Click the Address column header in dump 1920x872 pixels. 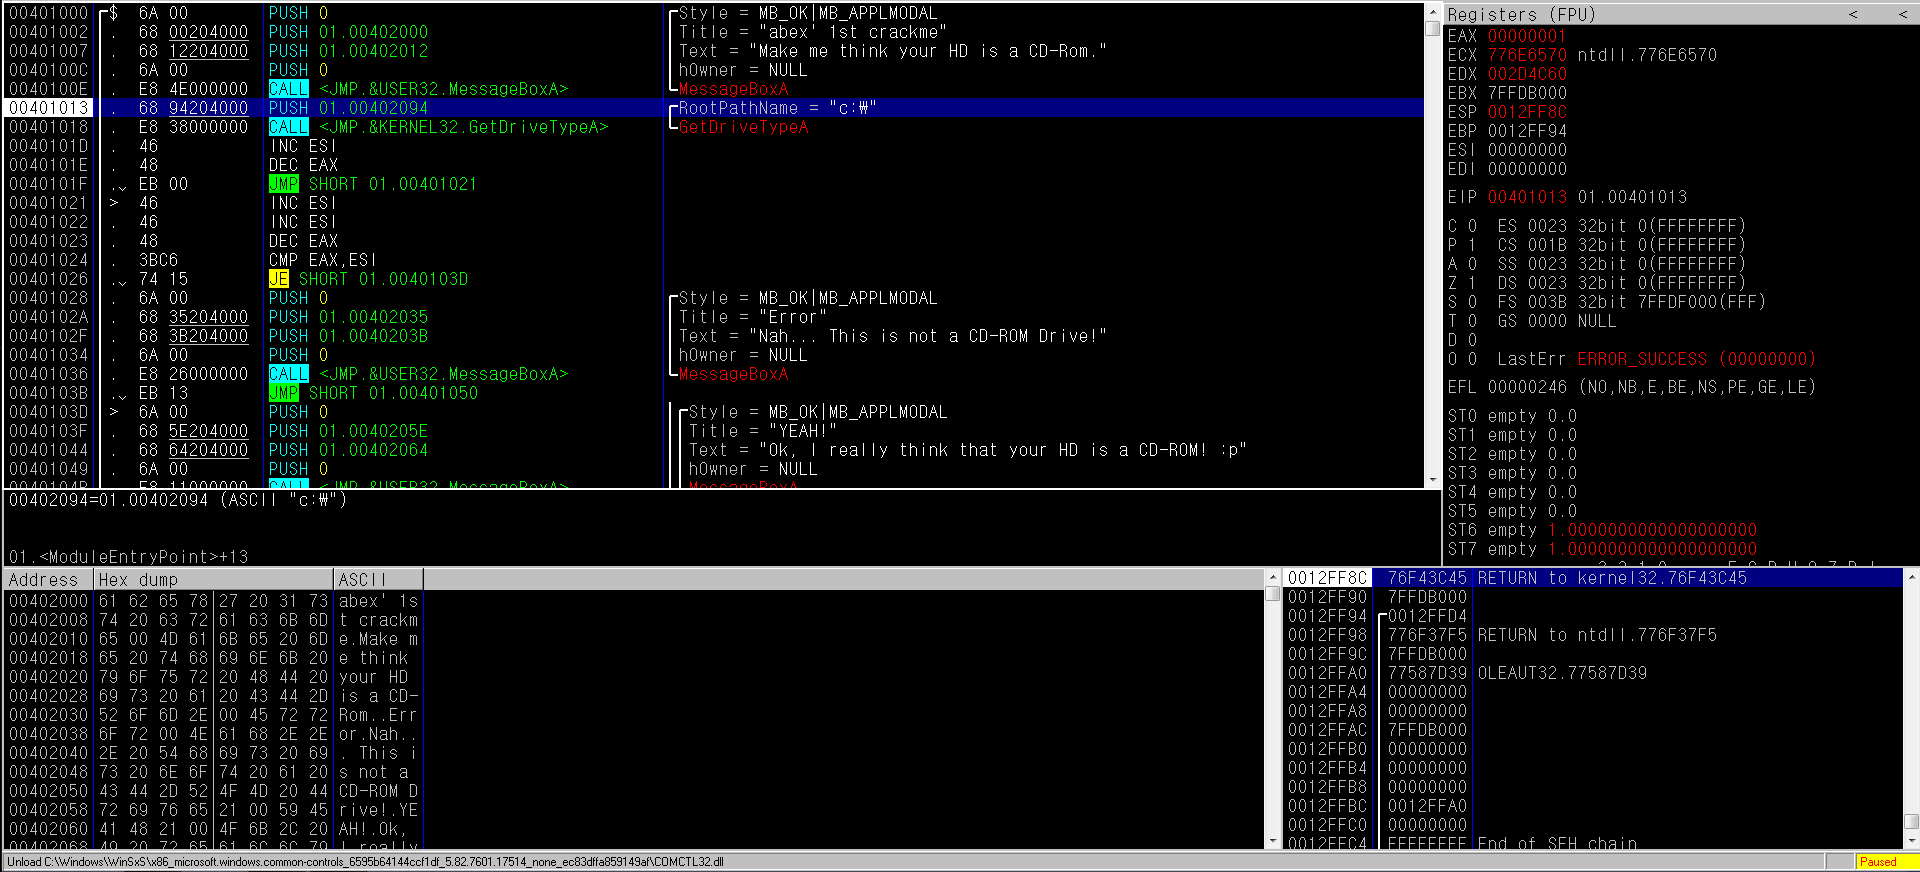point(49,580)
